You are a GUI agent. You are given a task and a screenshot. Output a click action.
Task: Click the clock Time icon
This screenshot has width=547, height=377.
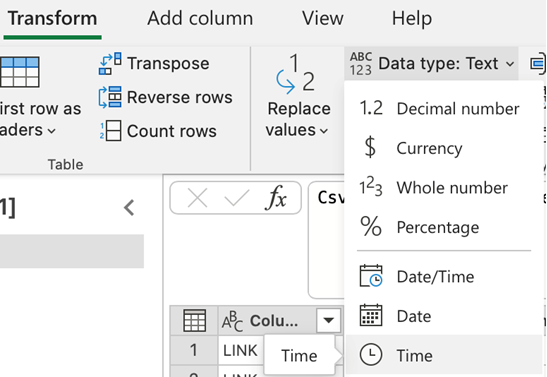pyautogui.click(x=370, y=355)
